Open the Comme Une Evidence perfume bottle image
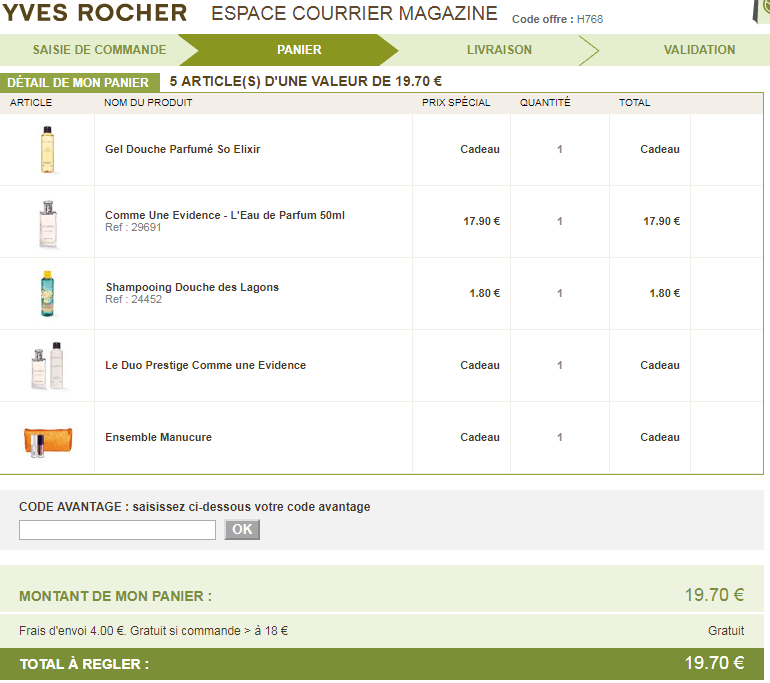 pyautogui.click(x=47, y=222)
